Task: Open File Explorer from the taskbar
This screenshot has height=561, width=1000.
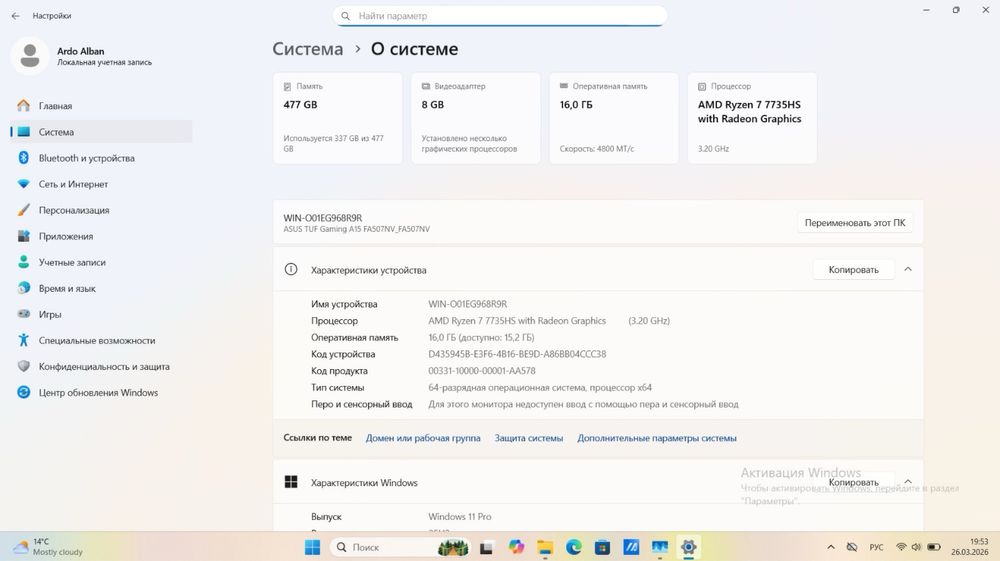Action: 545,547
